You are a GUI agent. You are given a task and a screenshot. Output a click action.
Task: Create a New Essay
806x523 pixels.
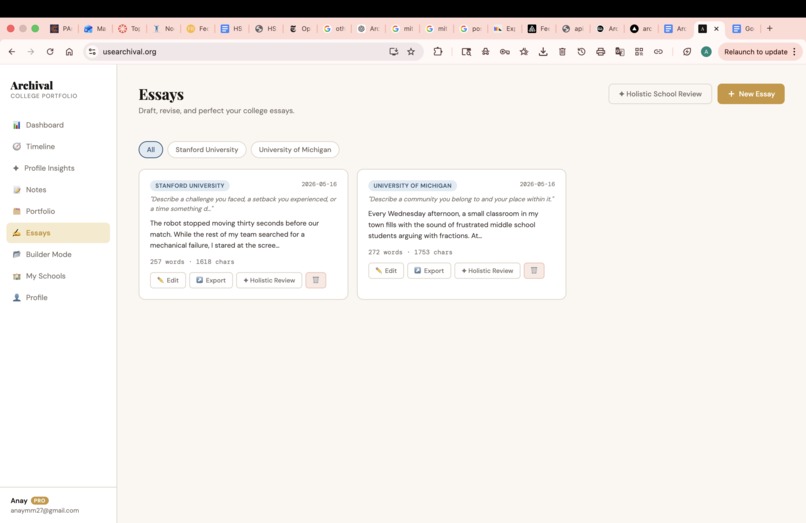pyautogui.click(x=751, y=94)
